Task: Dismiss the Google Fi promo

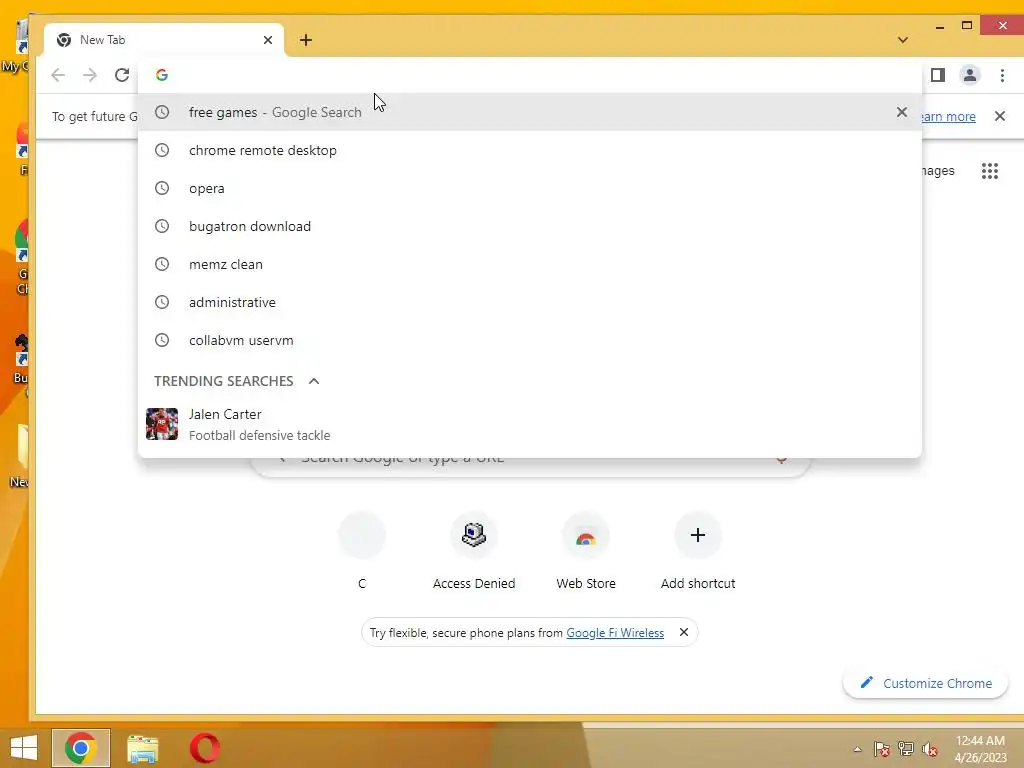Action: pyautogui.click(x=683, y=632)
